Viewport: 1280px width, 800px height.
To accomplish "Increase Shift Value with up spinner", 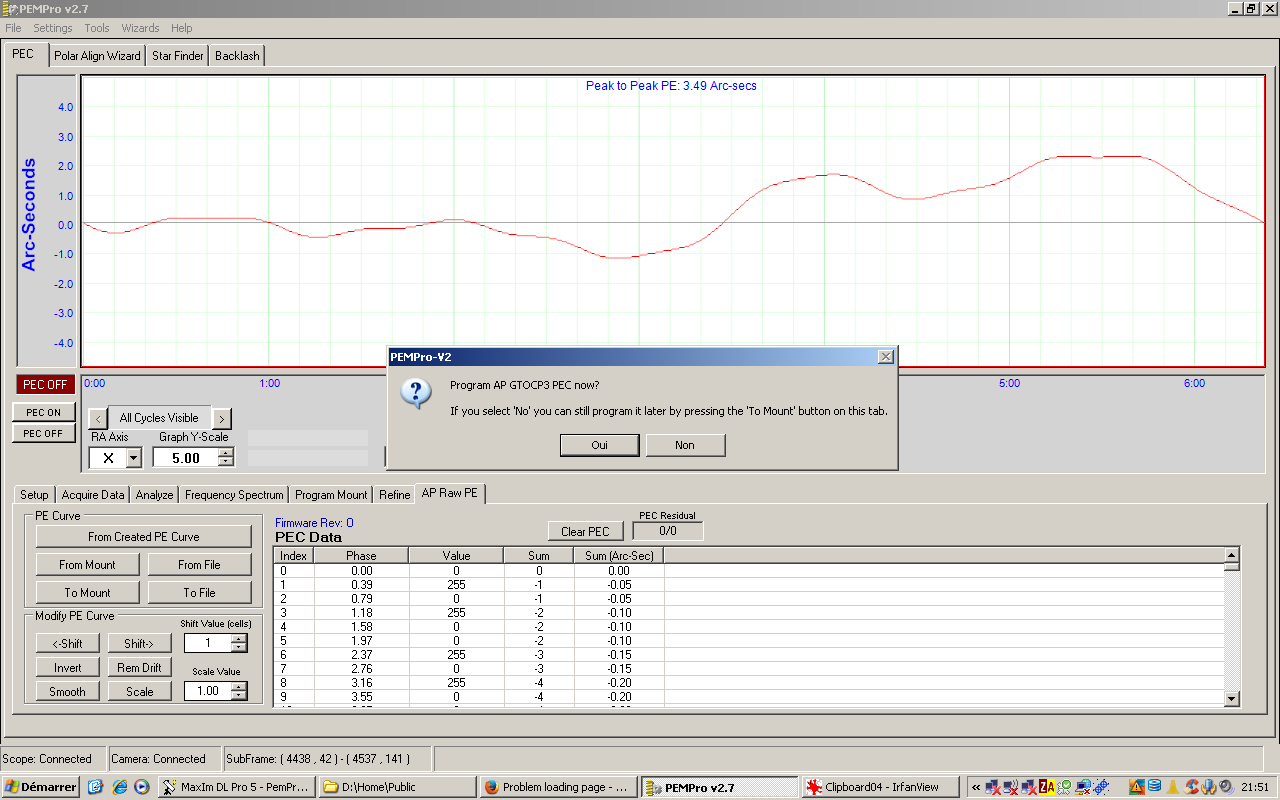I will (239, 639).
